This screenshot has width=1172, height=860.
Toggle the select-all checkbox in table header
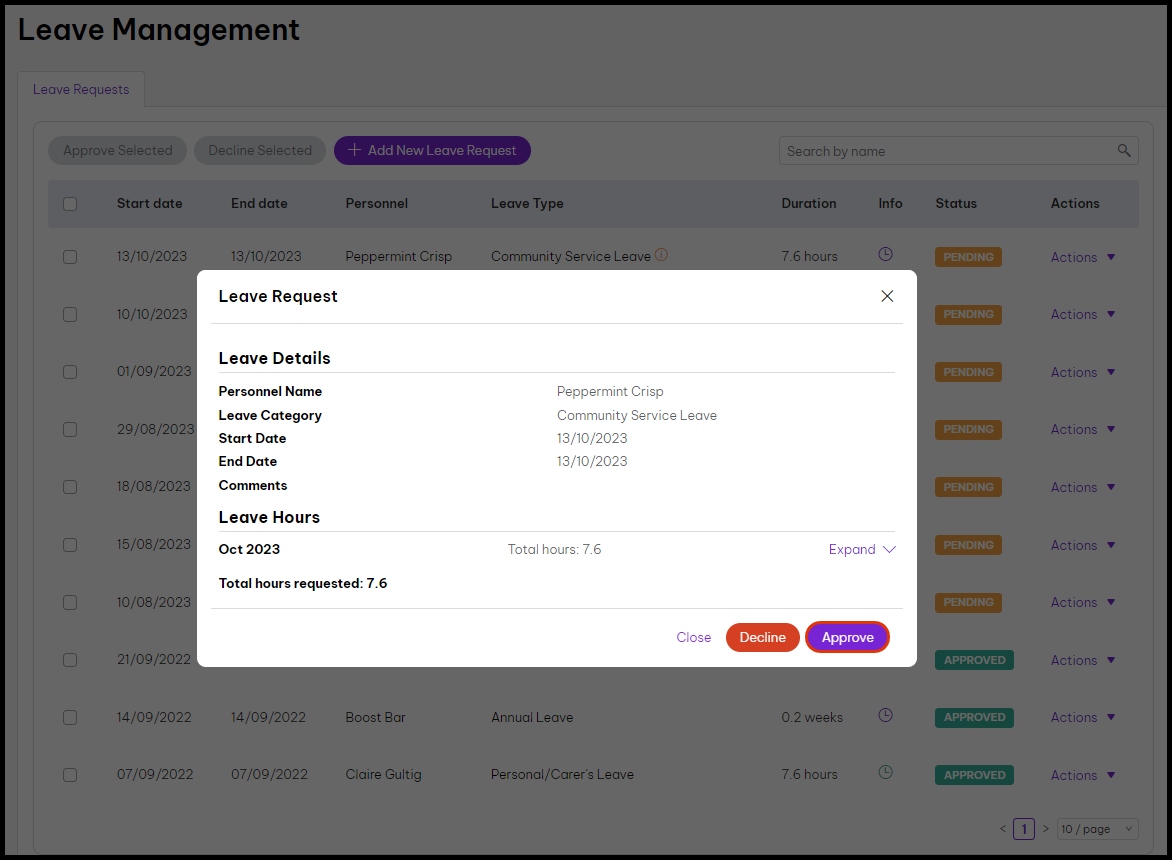coord(70,204)
